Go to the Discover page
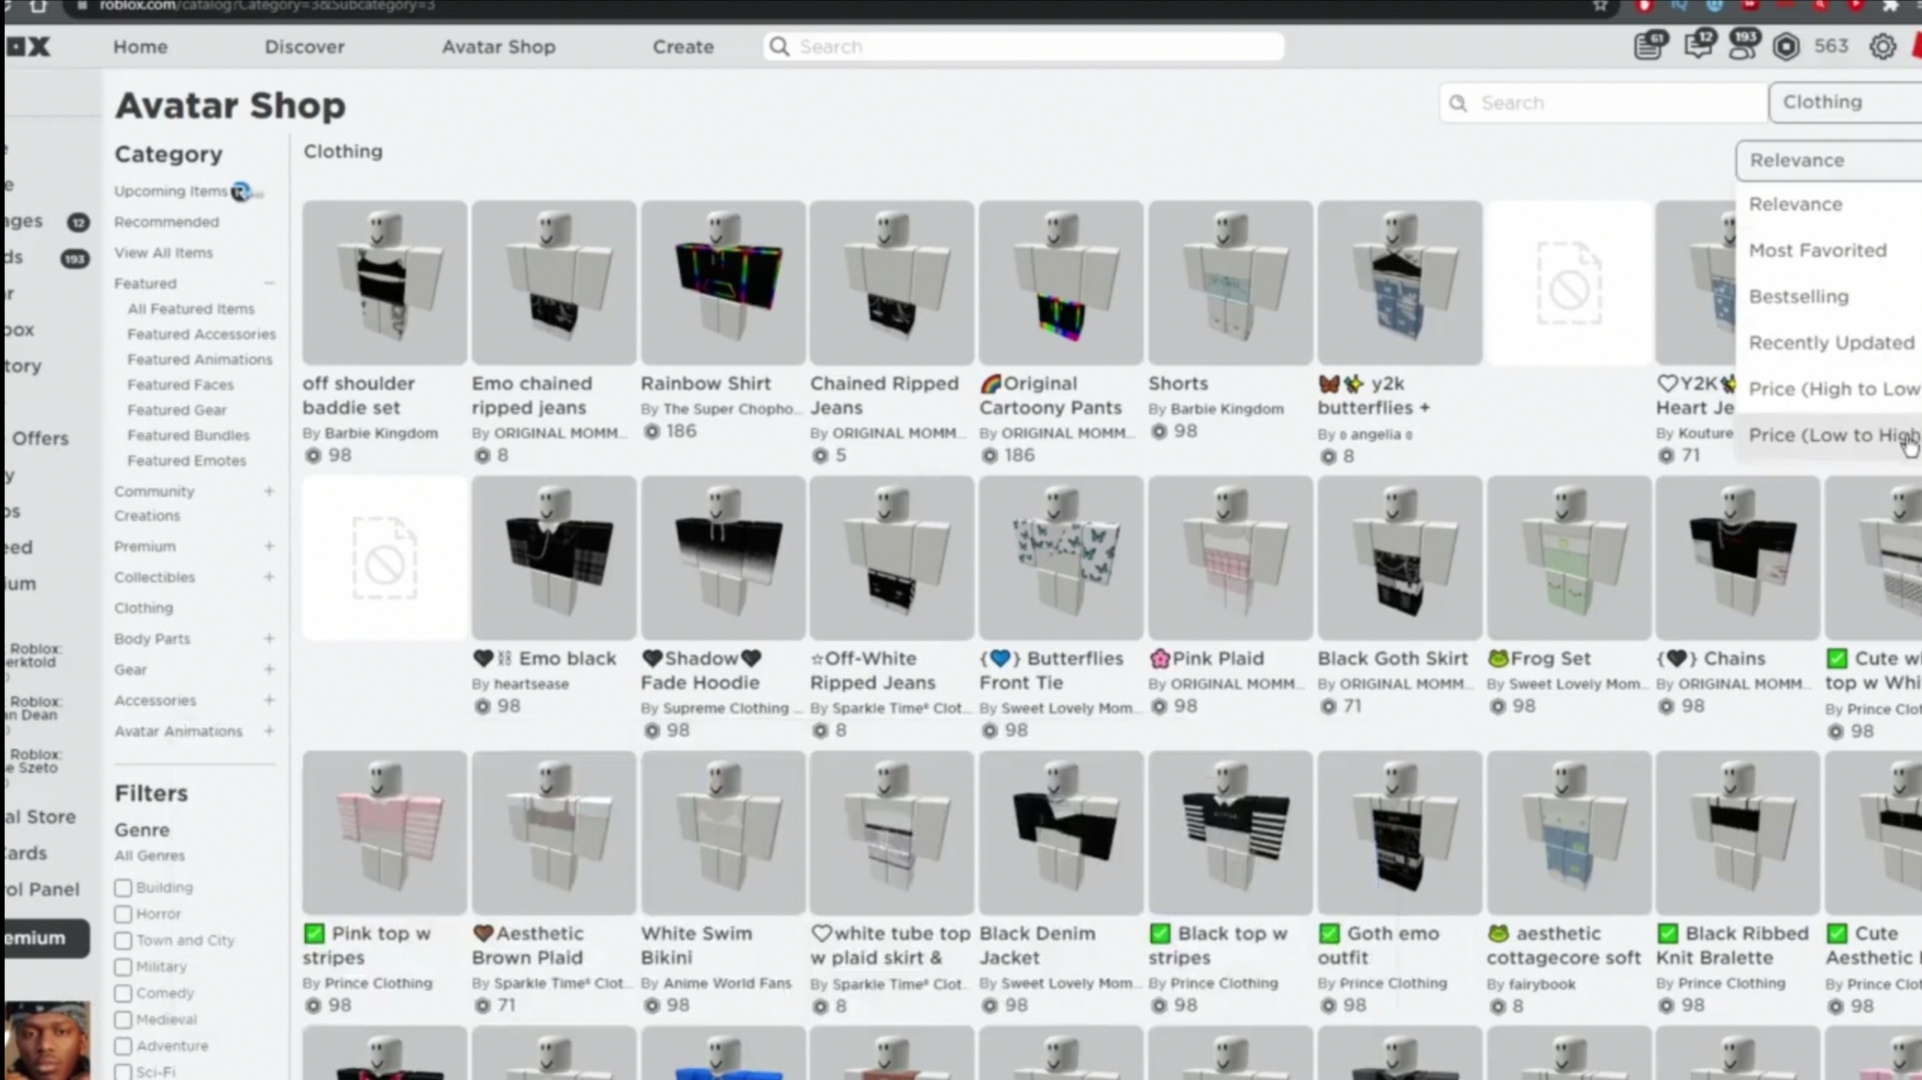This screenshot has height=1080, width=1922. pyautogui.click(x=304, y=47)
